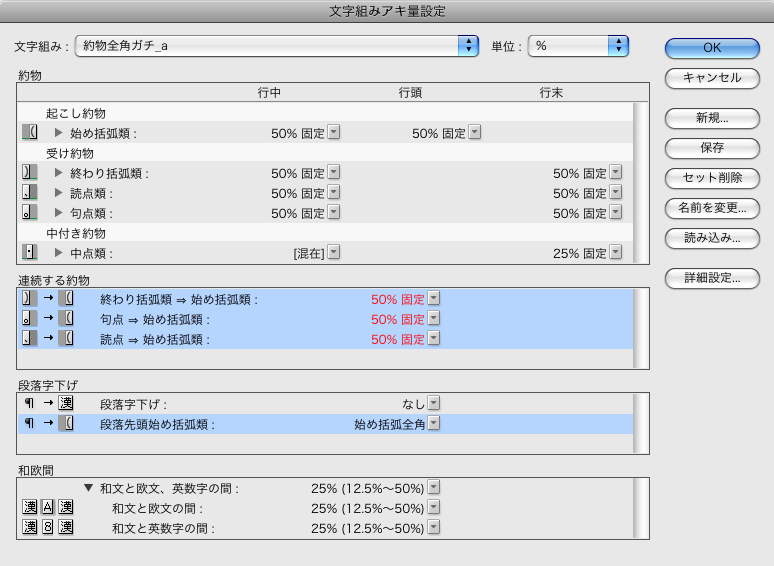Open 中点類 行末 25% dropdown
The image size is (774, 566).
[616, 252]
